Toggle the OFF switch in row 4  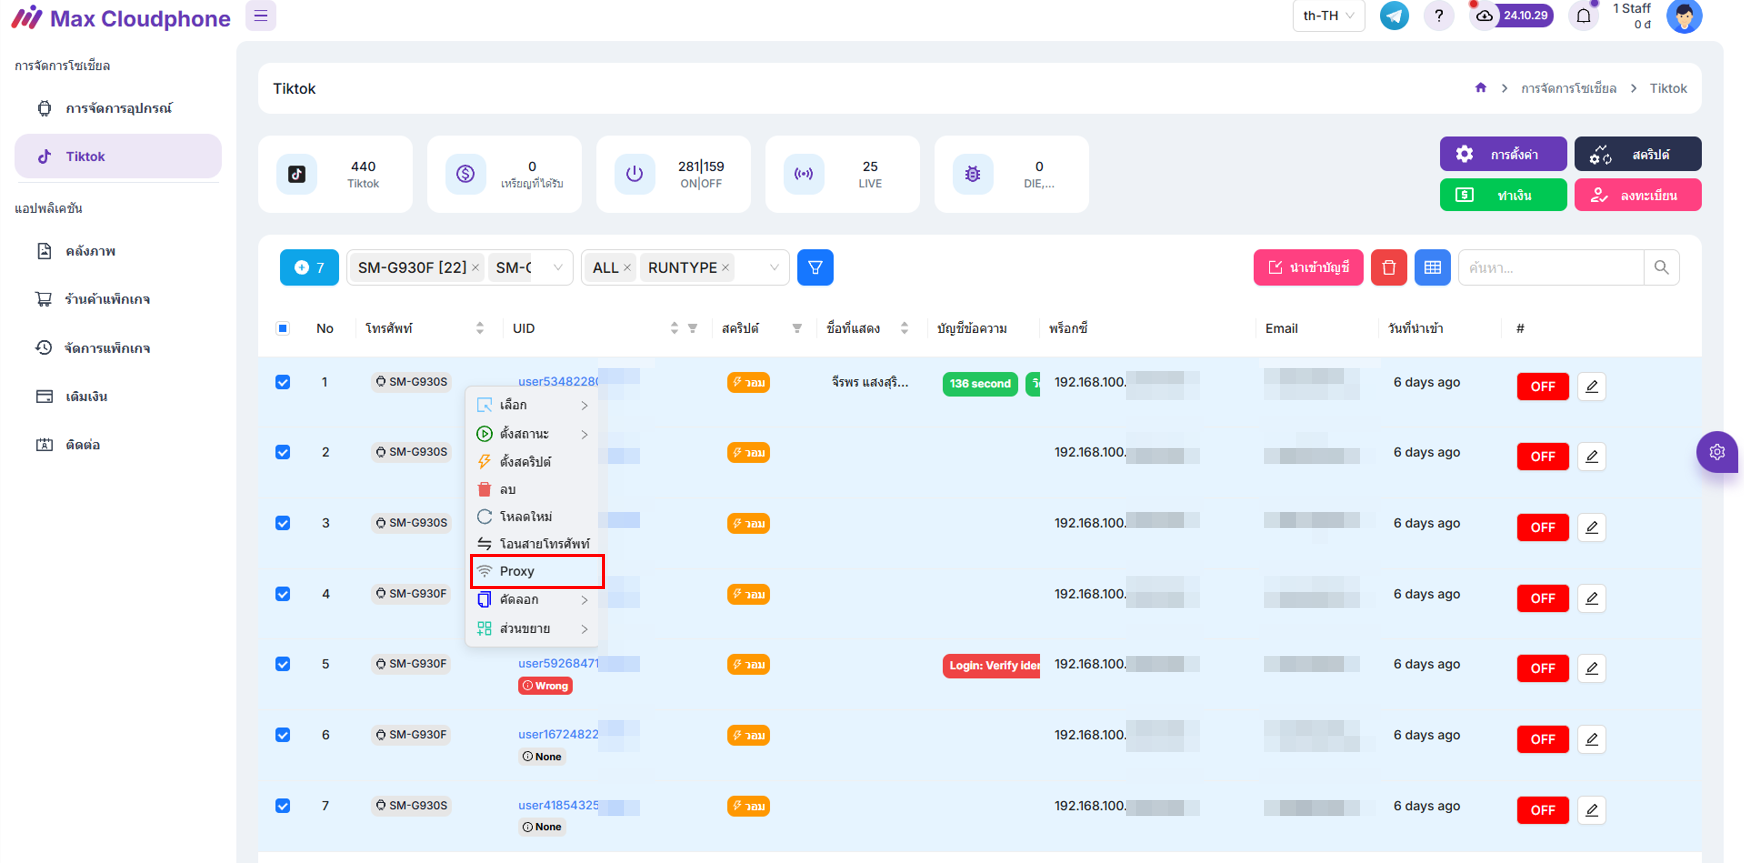1542,598
